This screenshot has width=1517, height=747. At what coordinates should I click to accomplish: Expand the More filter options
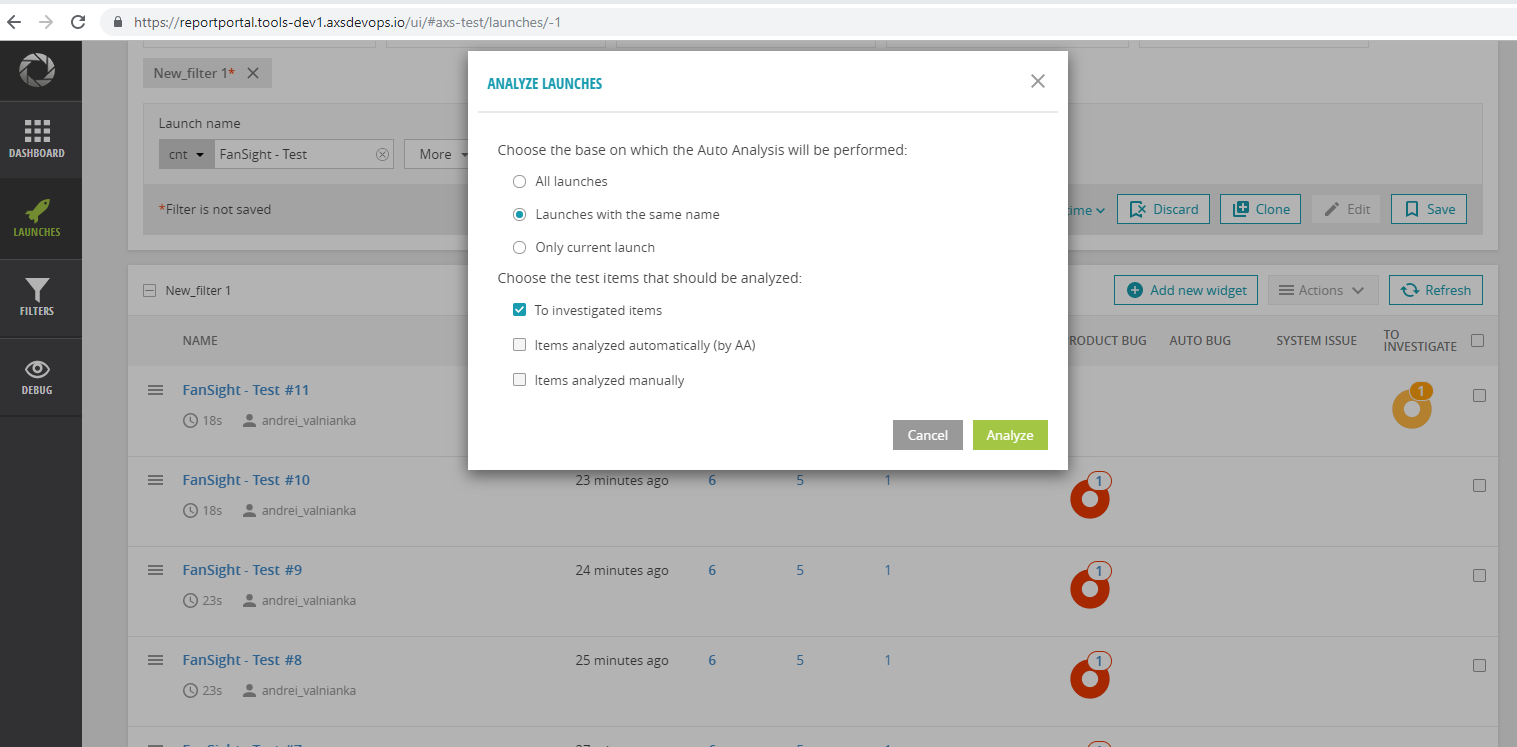442,154
